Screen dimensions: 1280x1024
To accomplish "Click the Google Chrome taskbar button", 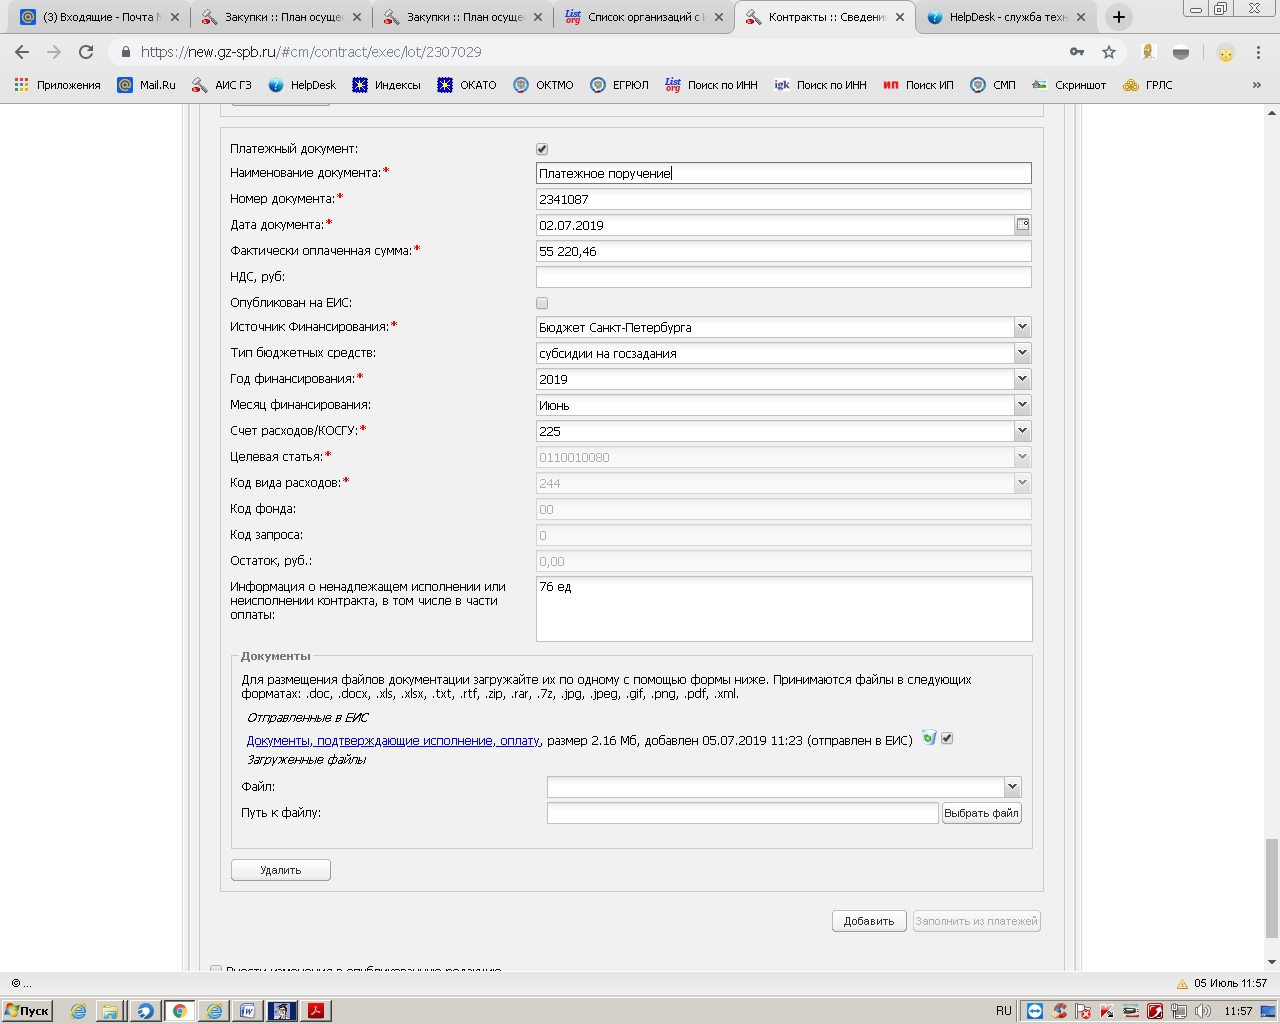I will click(179, 1011).
